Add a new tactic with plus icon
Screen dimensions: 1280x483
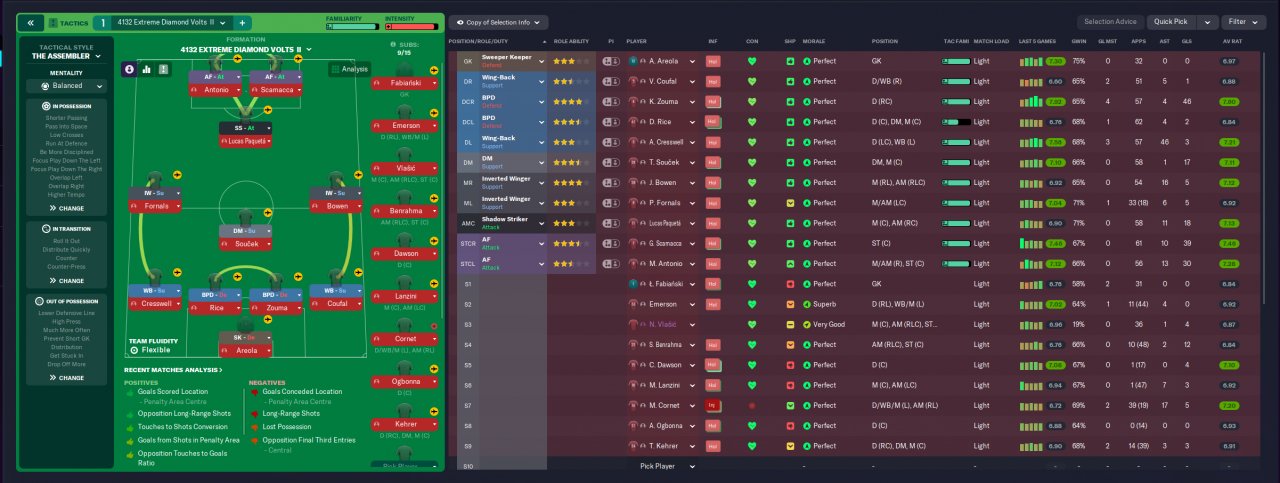coord(243,22)
